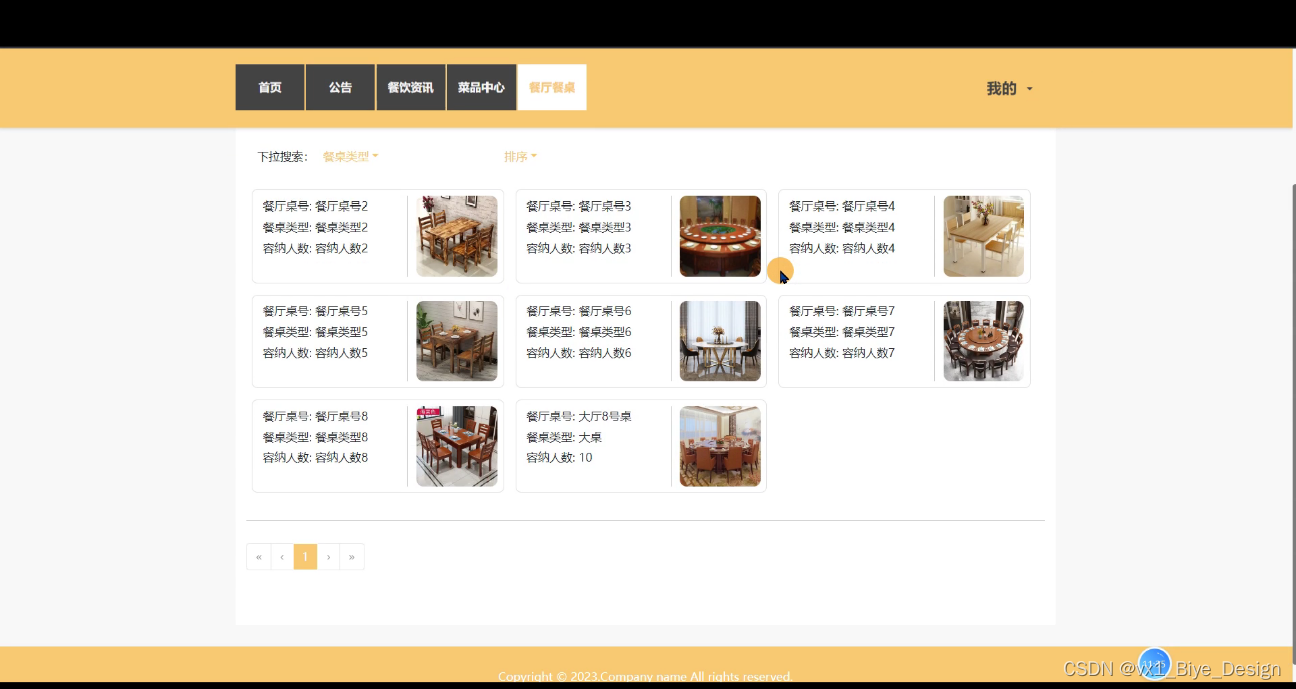Click the text 餐厅桌号: 餐厅桌号5

point(315,311)
